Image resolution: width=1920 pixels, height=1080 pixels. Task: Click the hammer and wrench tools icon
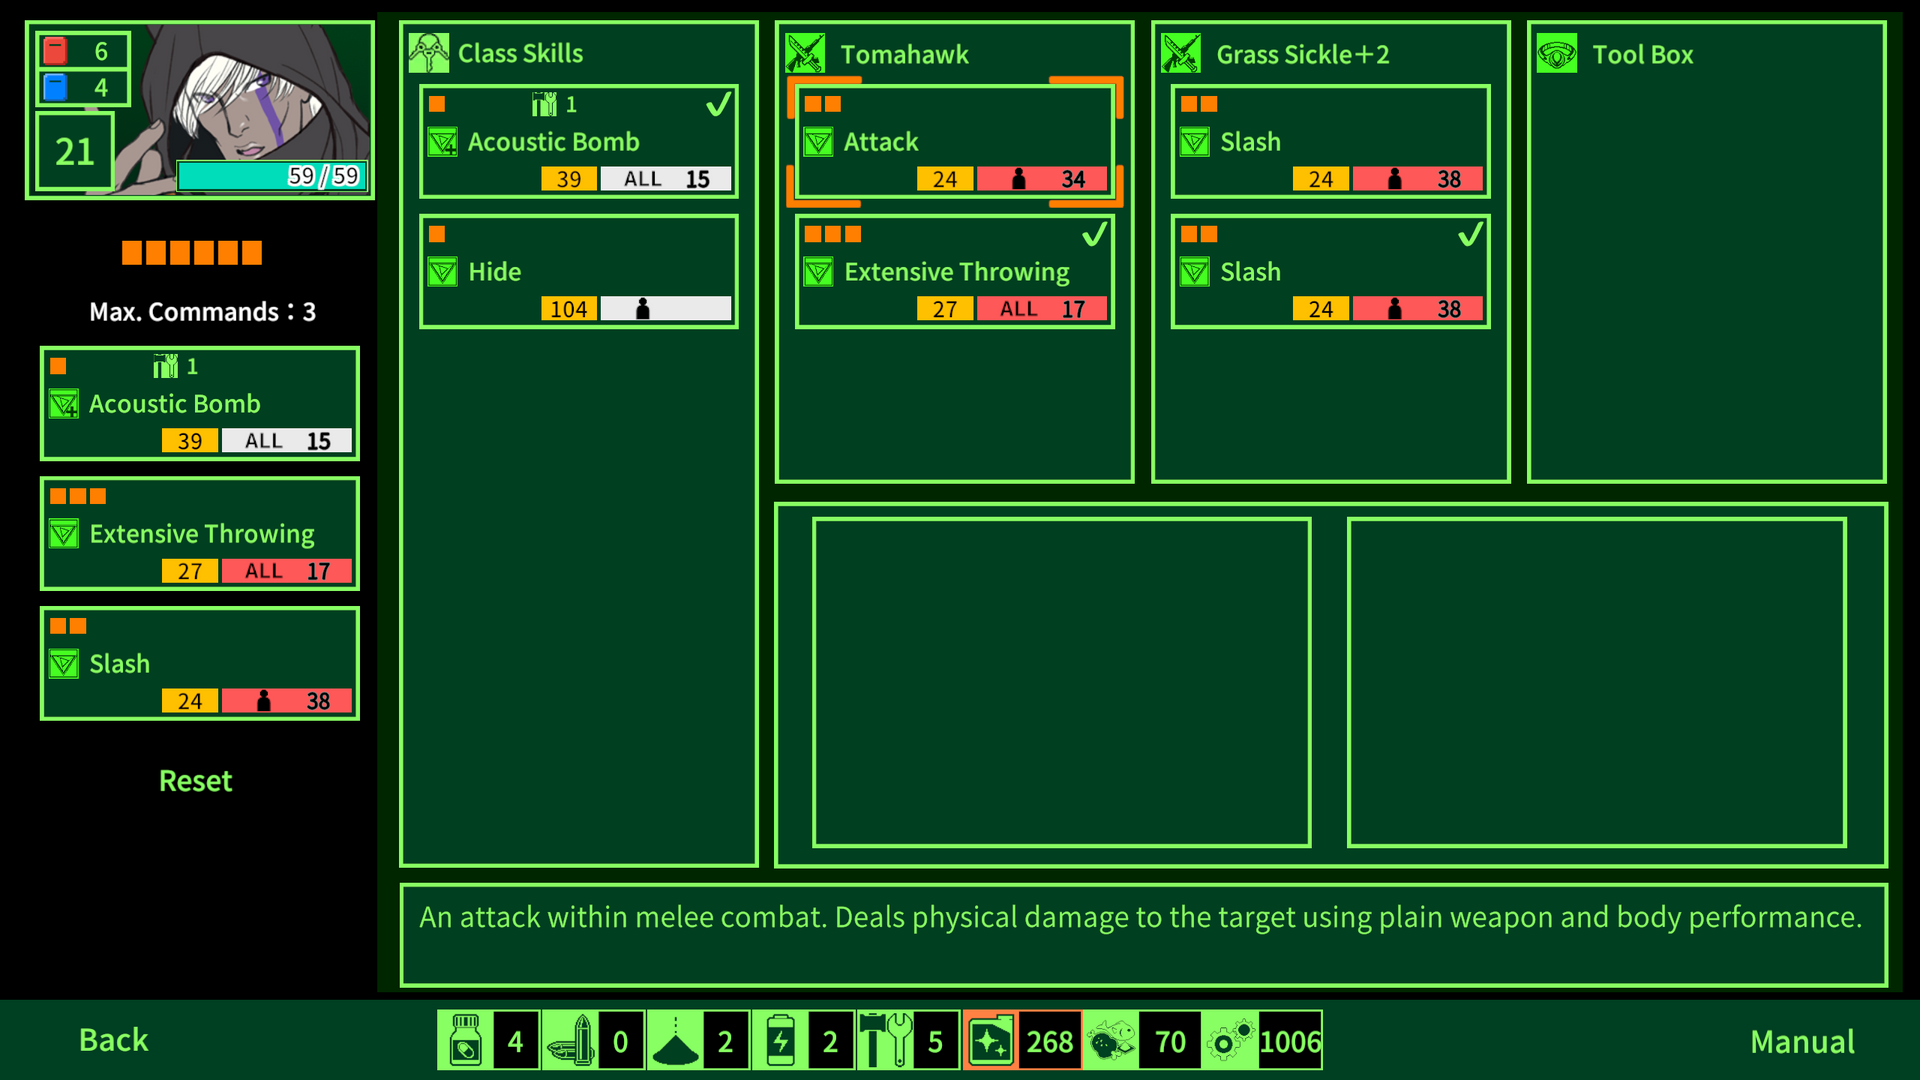[890, 1040]
